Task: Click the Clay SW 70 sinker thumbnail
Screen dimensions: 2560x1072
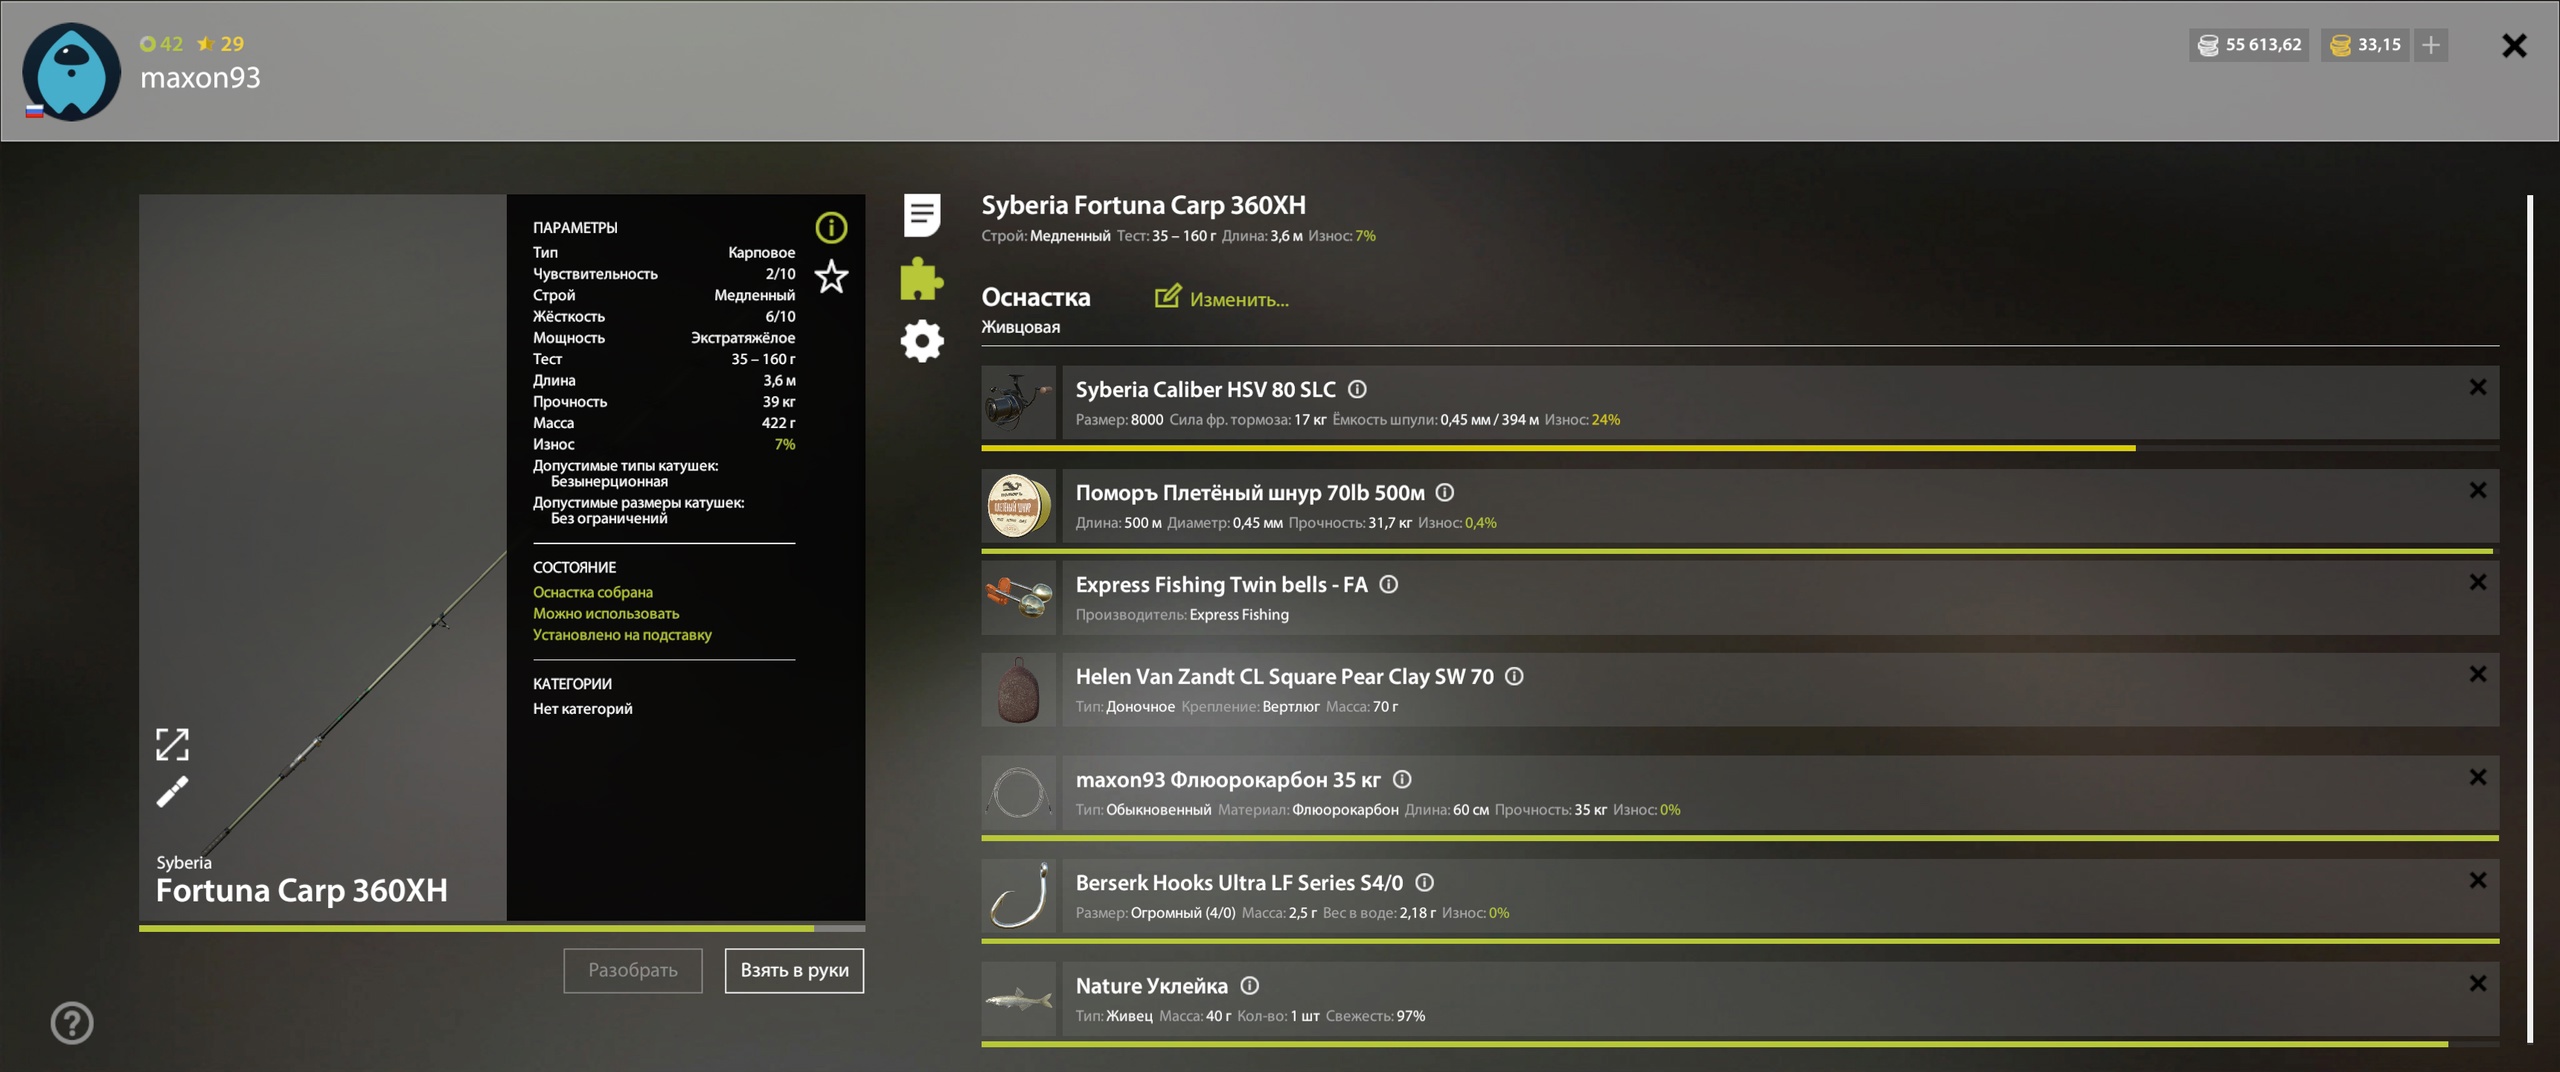Action: [x=1018, y=689]
